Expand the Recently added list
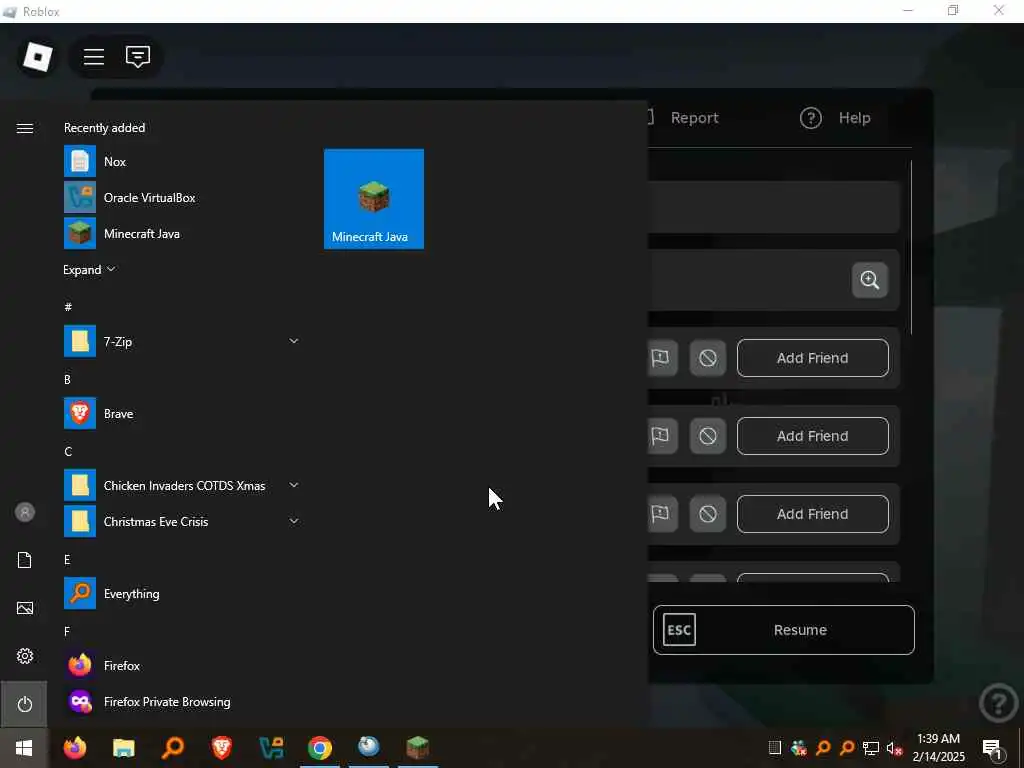Viewport: 1024px width, 768px height. pos(89,270)
